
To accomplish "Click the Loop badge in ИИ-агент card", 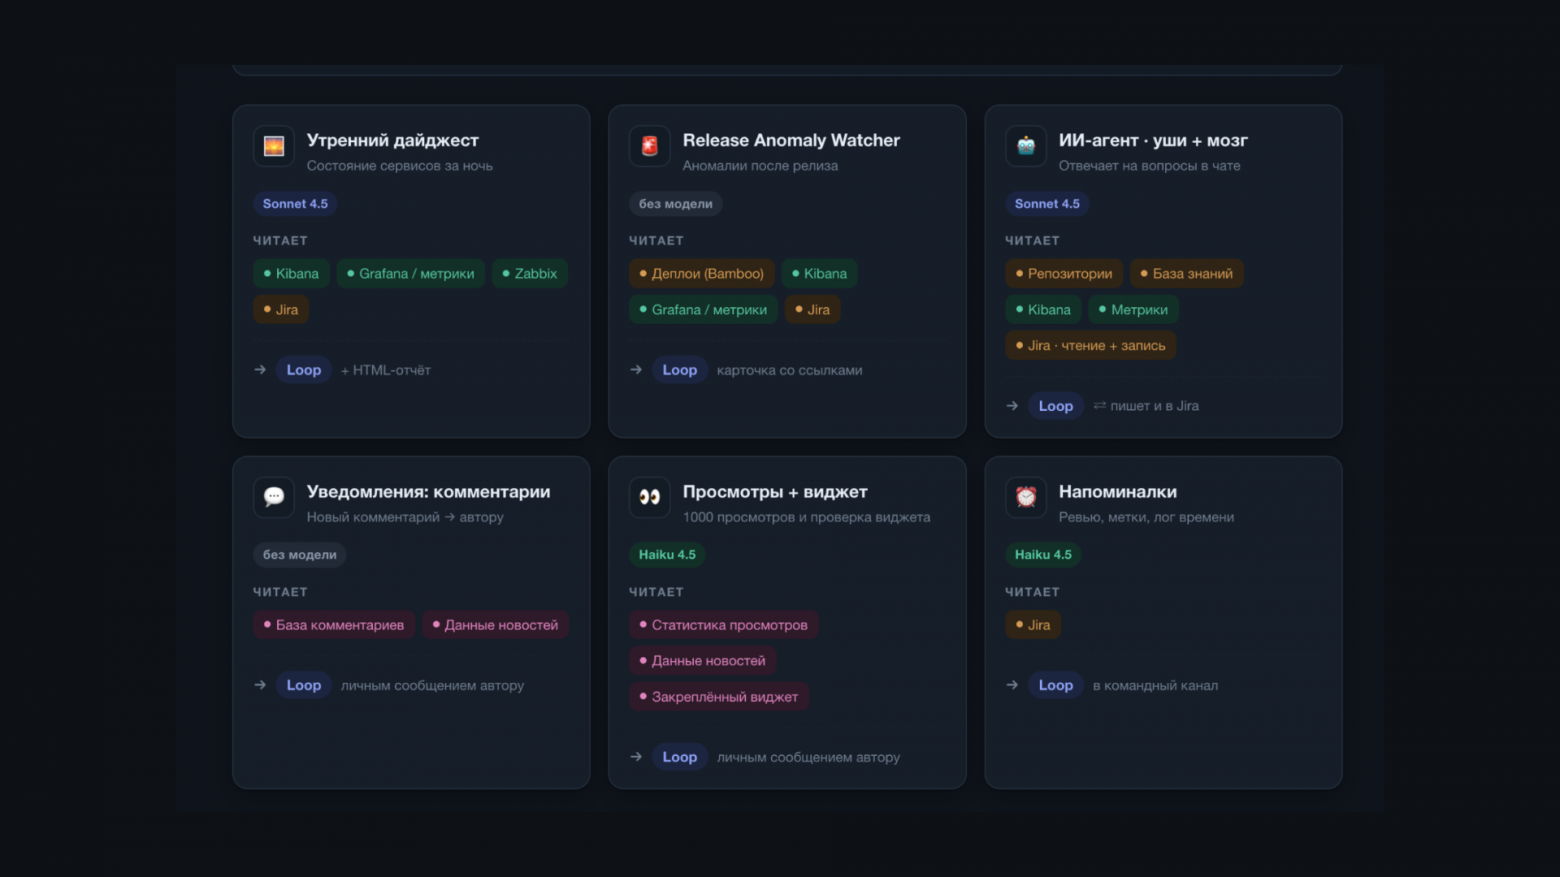I will (1056, 406).
